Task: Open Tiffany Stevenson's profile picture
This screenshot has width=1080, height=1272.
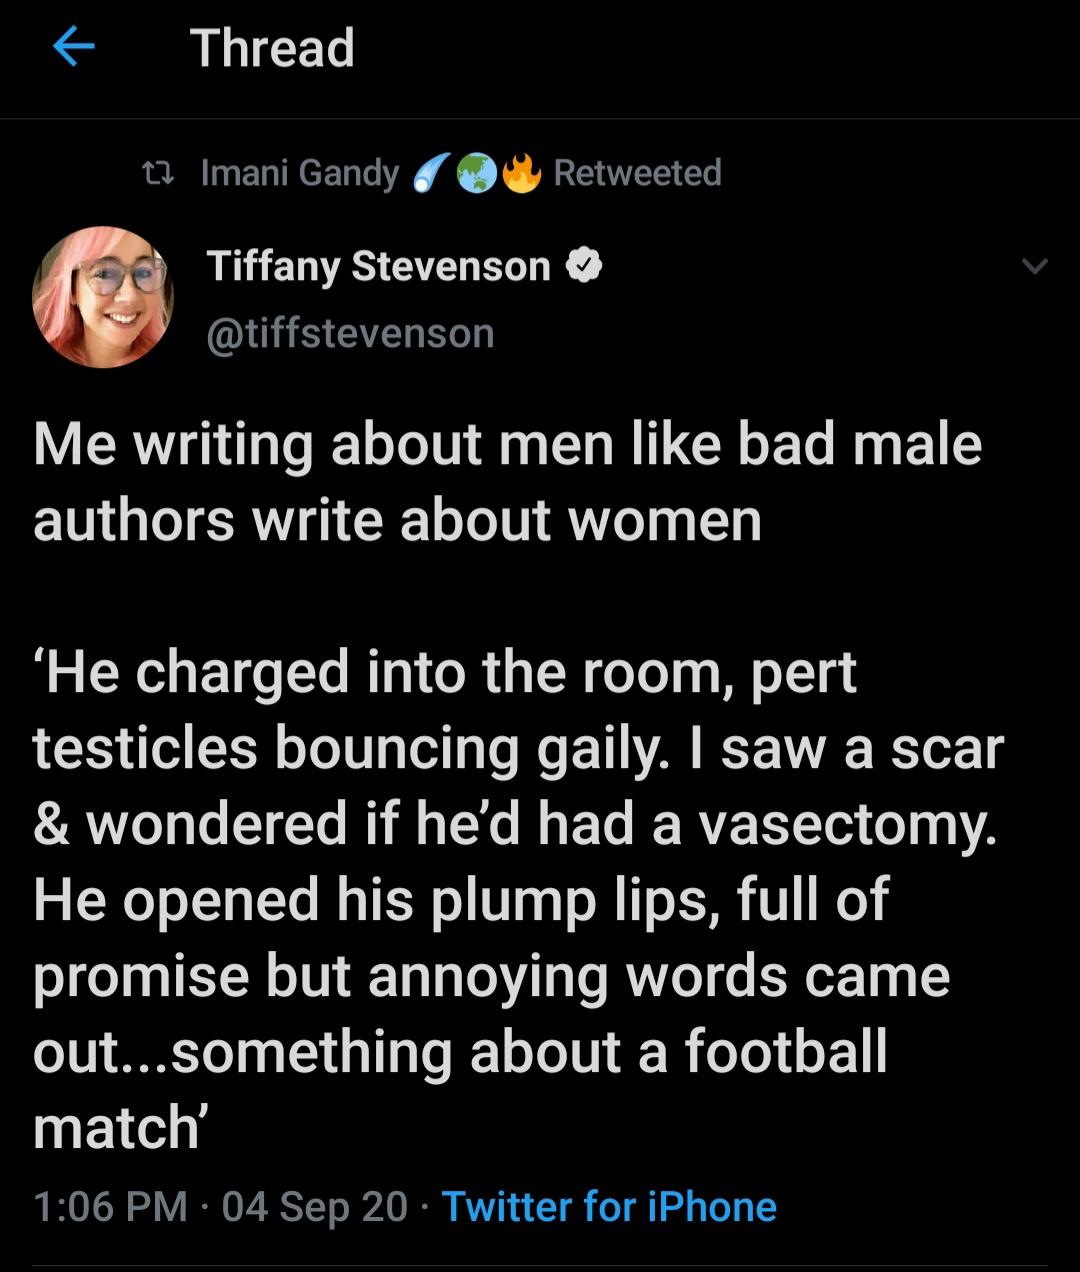Action: [x=103, y=297]
